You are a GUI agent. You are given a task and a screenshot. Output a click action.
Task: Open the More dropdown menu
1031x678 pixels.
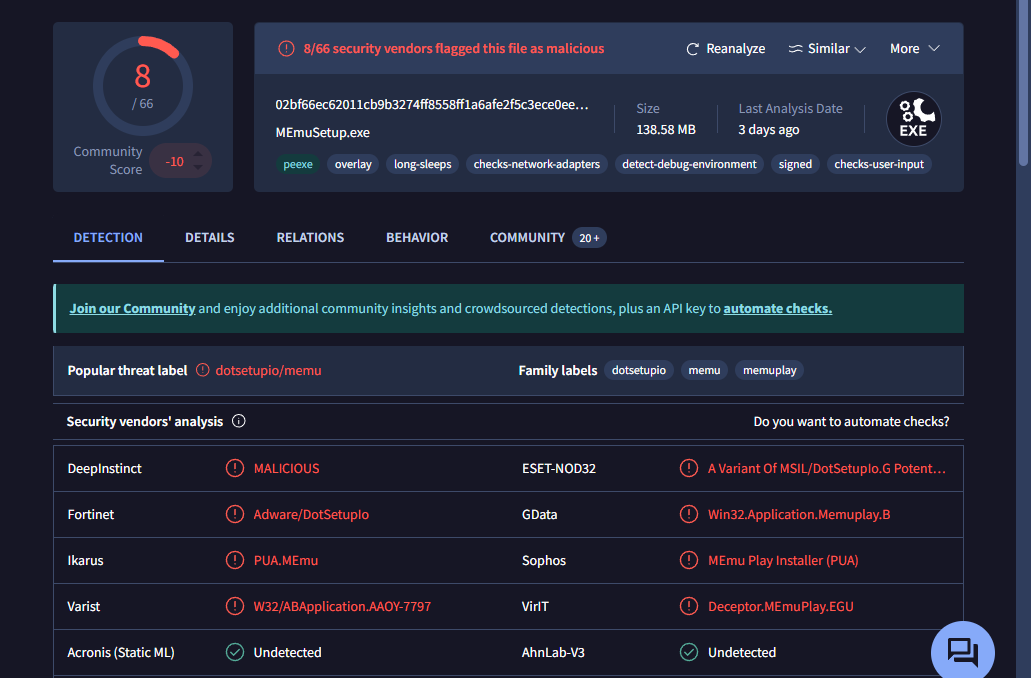point(914,49)
